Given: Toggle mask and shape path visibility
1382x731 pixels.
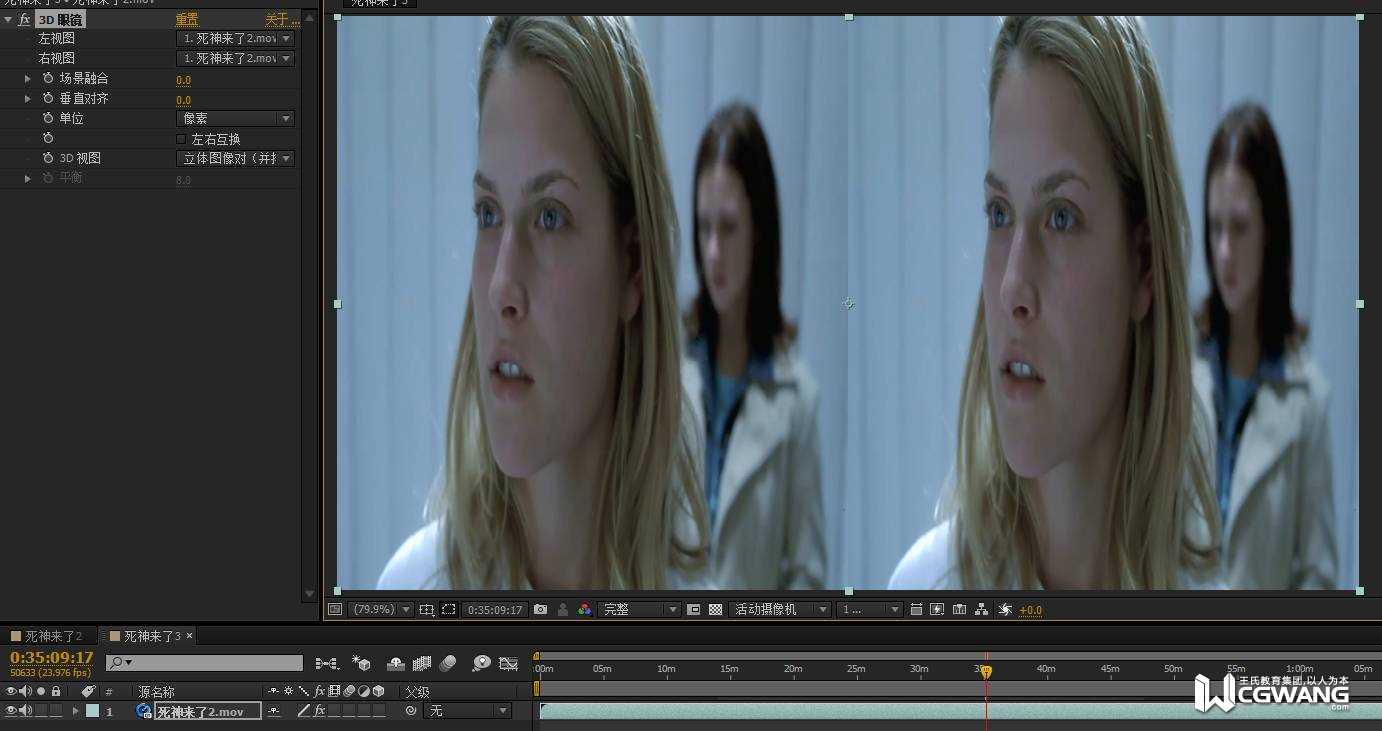Looking at the screenshot, I should 449,609.
